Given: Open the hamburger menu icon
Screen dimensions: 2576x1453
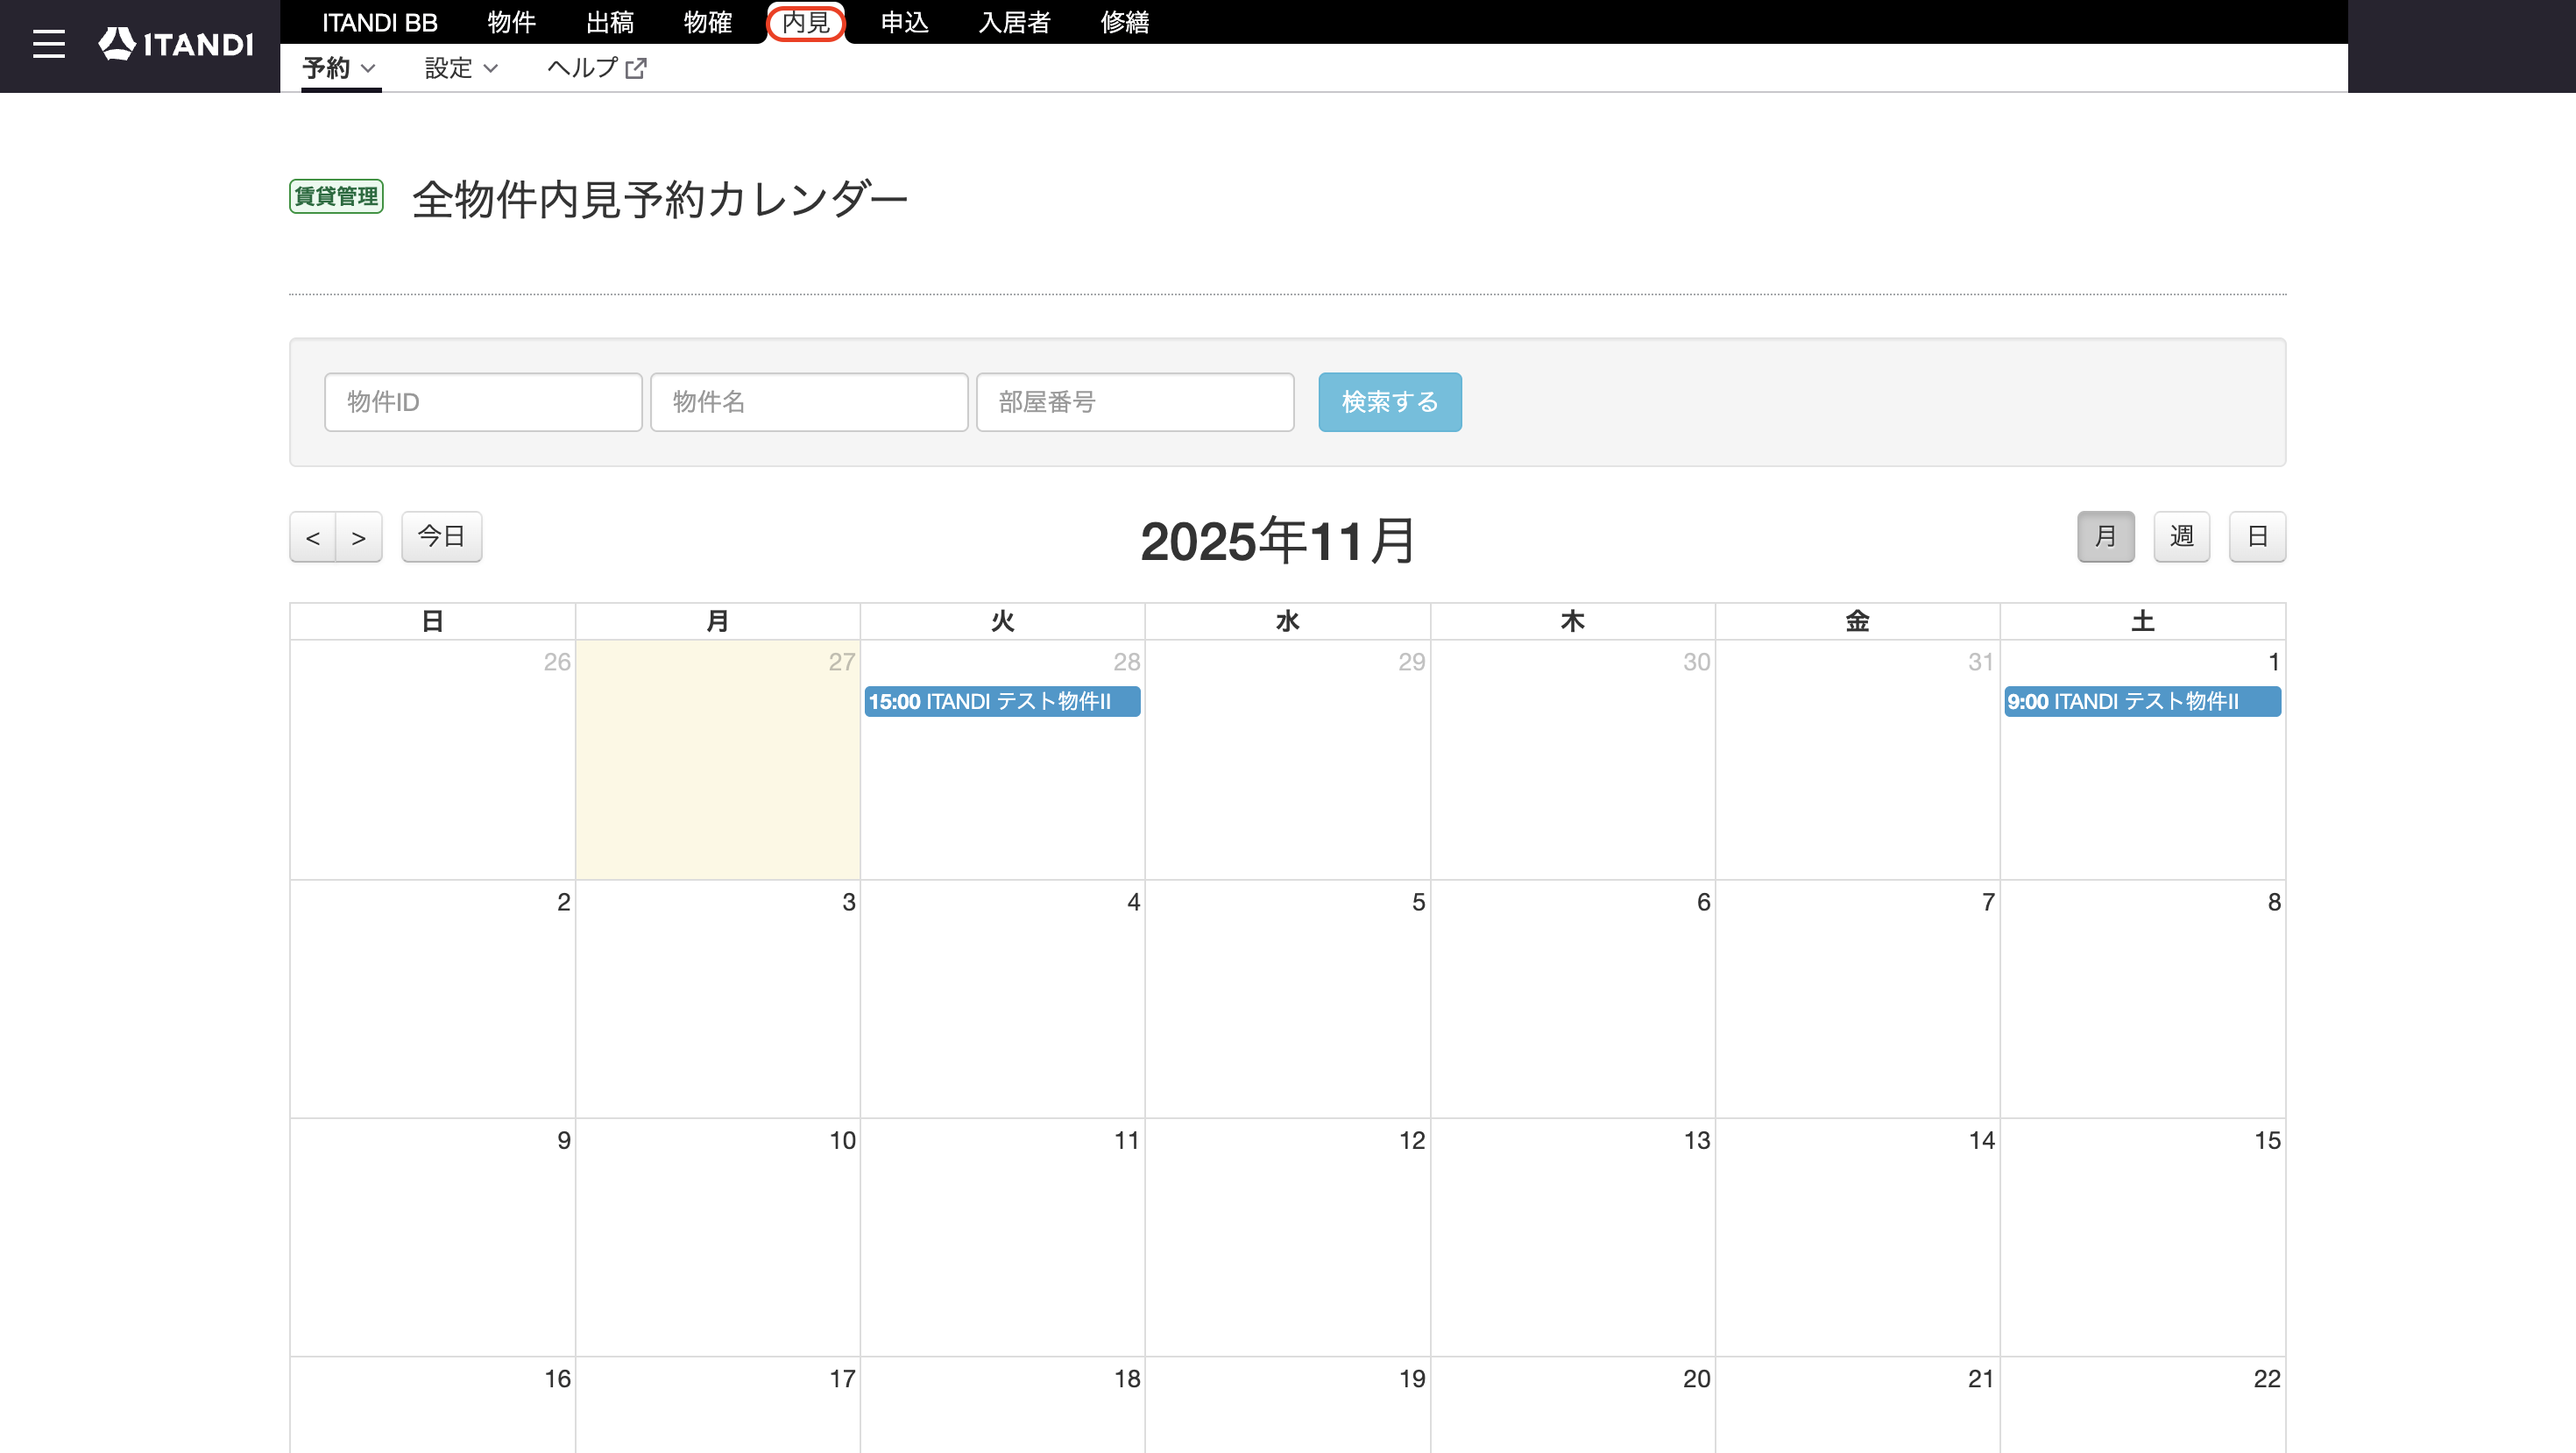Looking at the screenshot, I should pos(48,44).
